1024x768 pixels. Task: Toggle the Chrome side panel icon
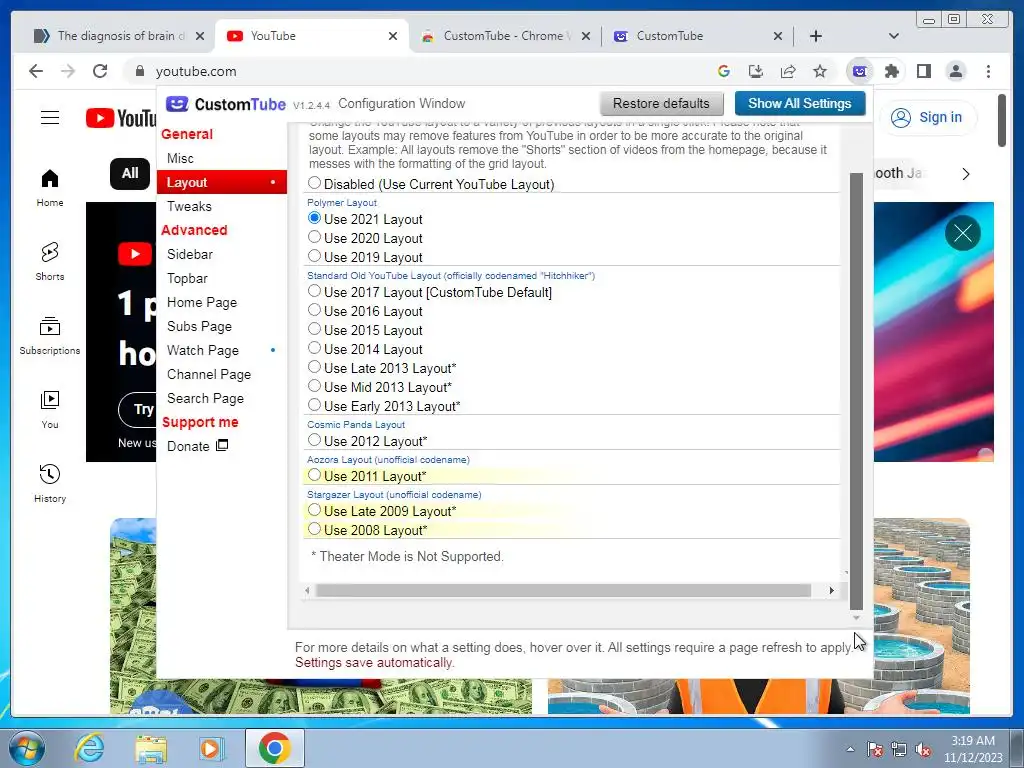[x=923, y=71]
